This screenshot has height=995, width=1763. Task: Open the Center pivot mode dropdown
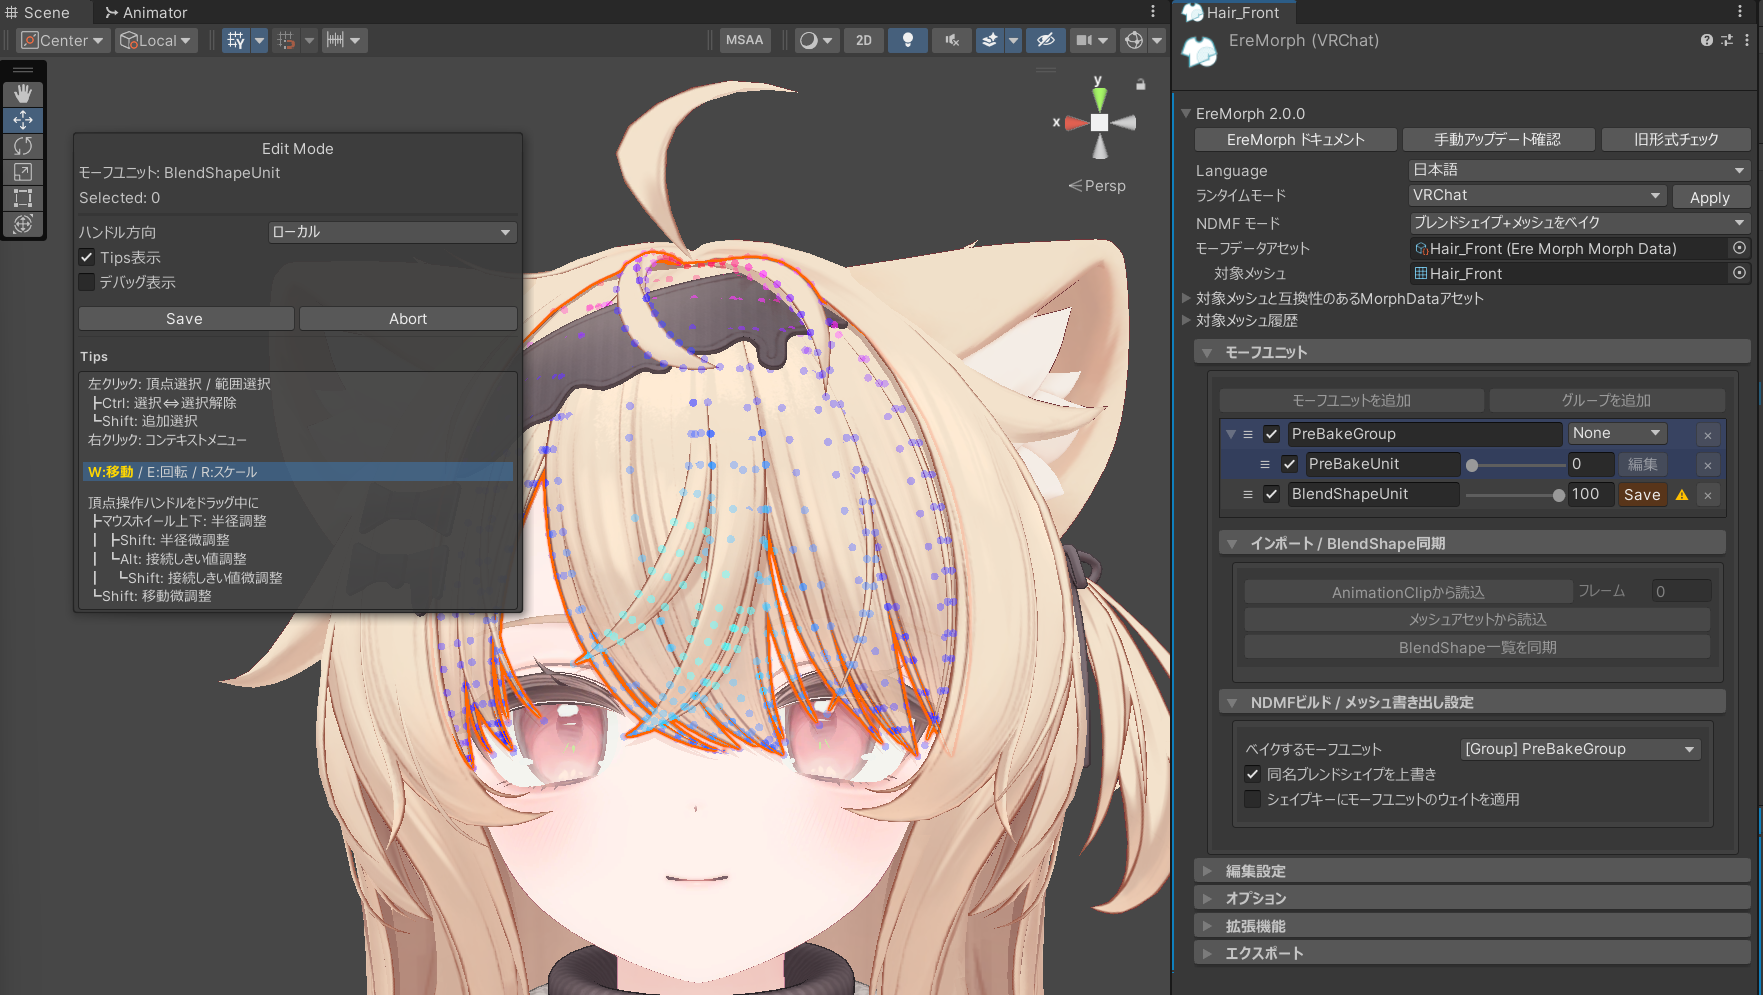click(x=63, y=40)
